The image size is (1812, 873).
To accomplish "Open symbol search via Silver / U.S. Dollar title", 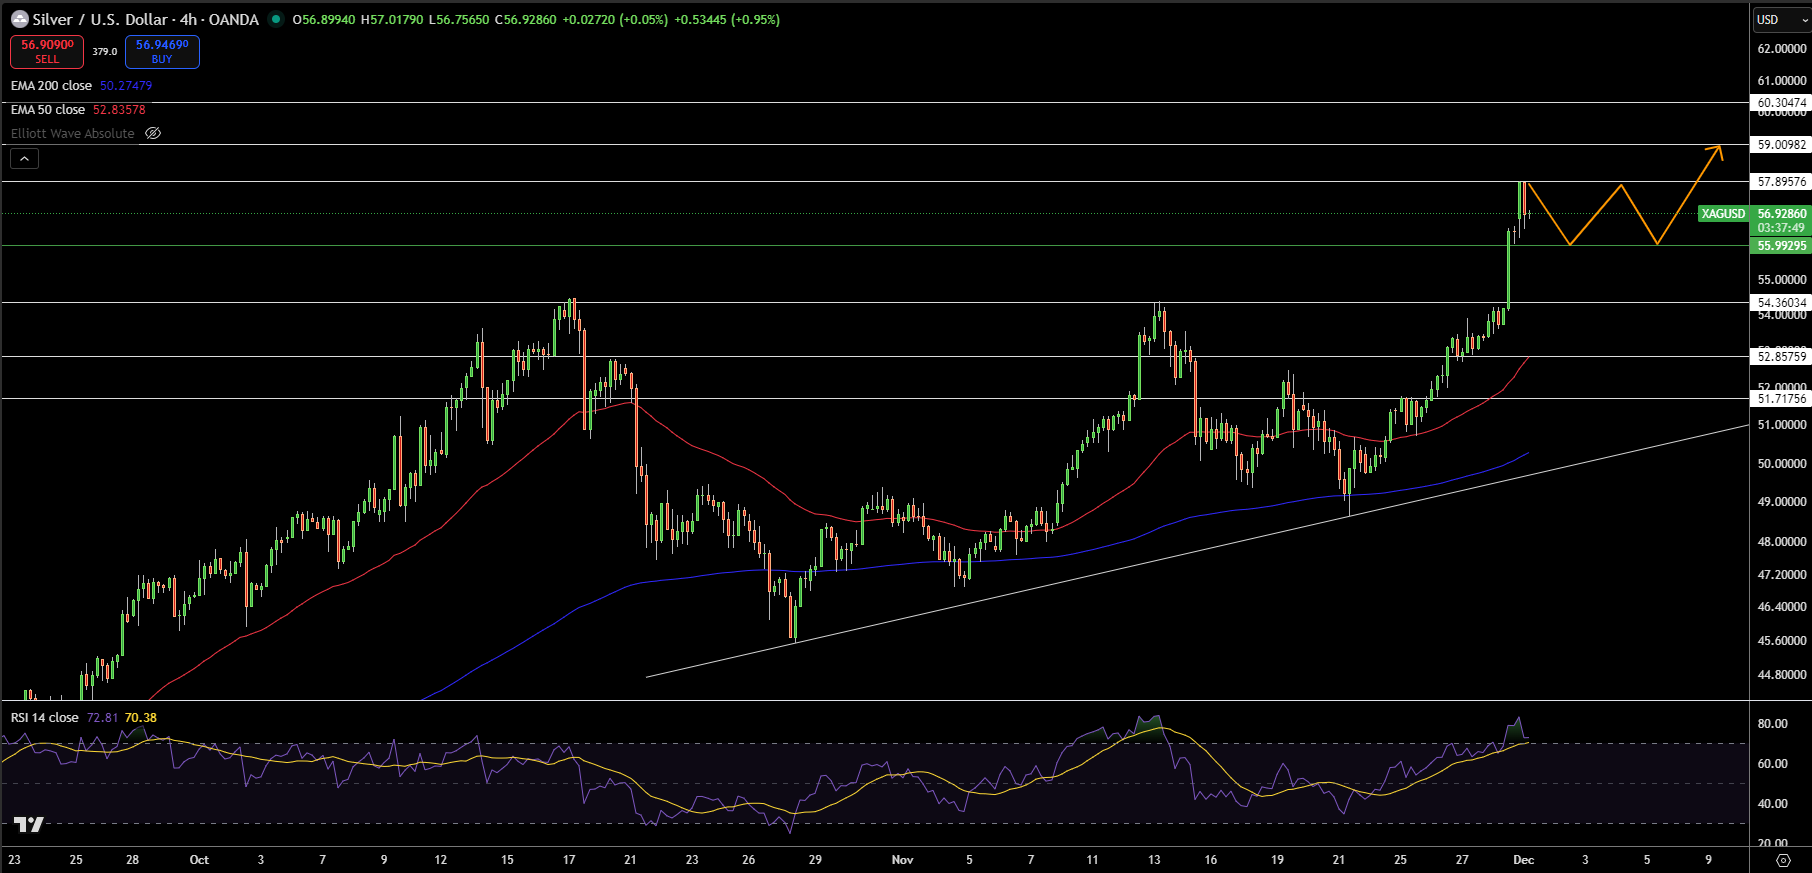I will 145,19.
